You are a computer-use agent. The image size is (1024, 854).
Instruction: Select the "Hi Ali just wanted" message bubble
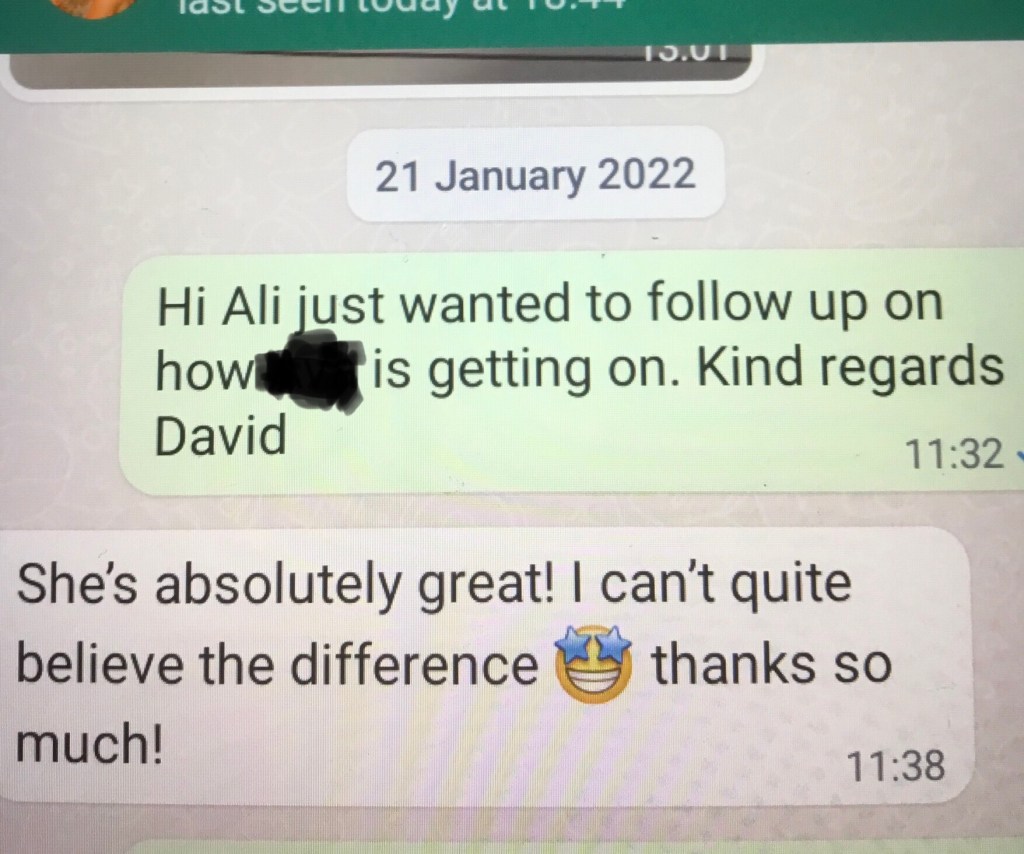pos(571,372)
